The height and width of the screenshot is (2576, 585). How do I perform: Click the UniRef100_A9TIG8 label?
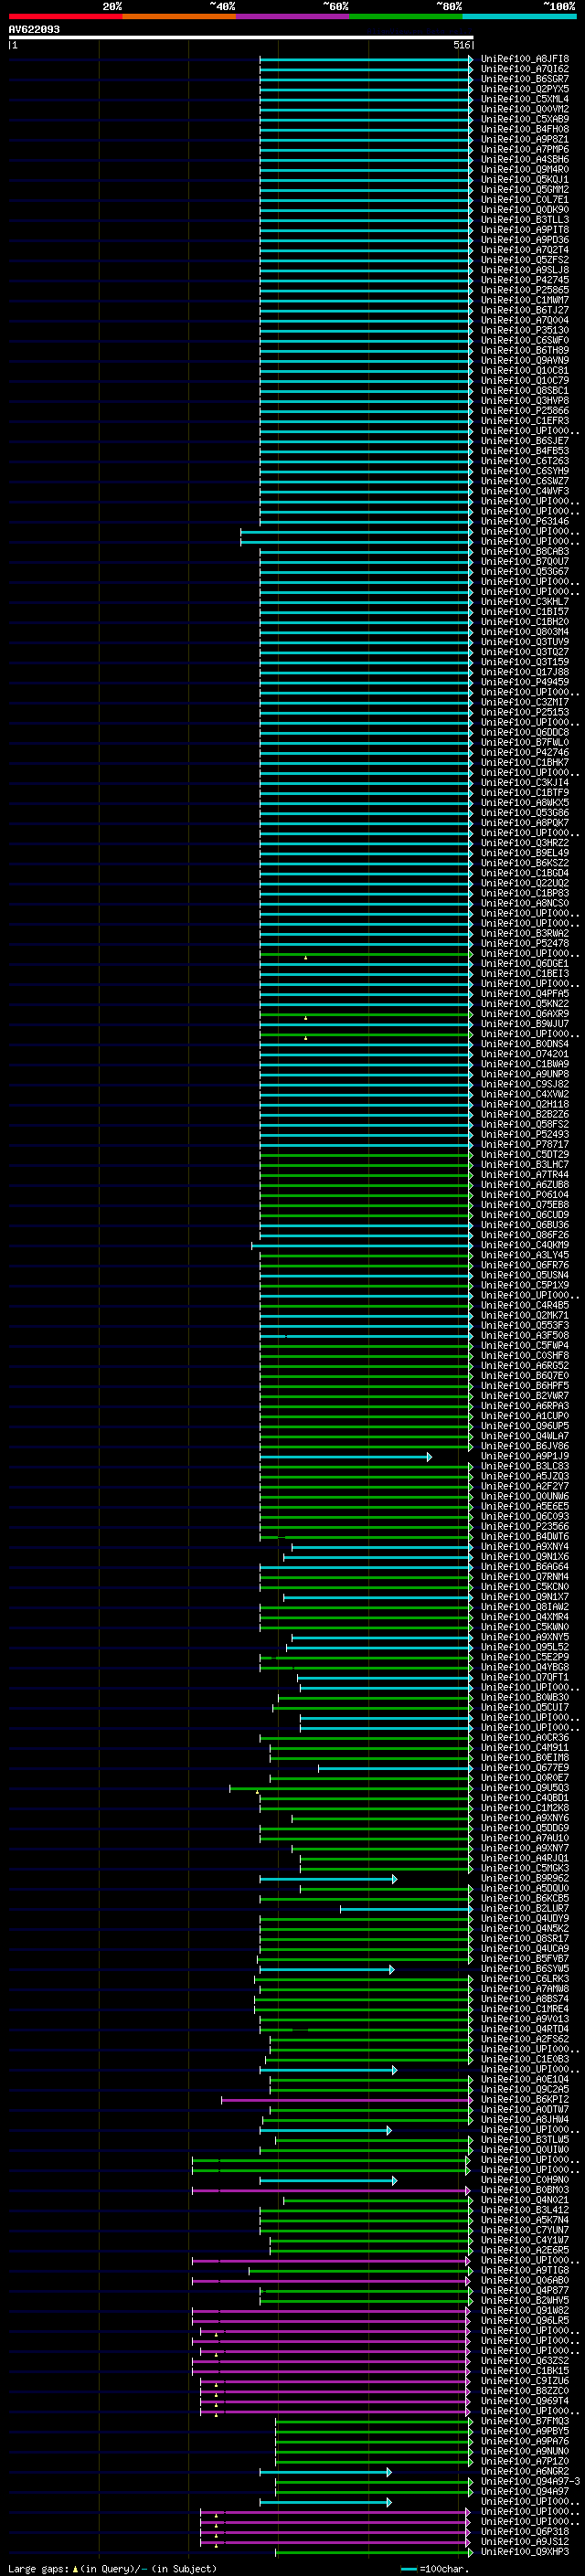[x=525, y=2270]
